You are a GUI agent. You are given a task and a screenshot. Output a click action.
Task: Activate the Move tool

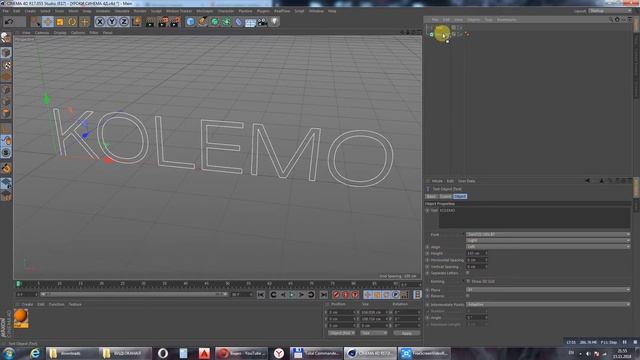click(x=48, y=21)
